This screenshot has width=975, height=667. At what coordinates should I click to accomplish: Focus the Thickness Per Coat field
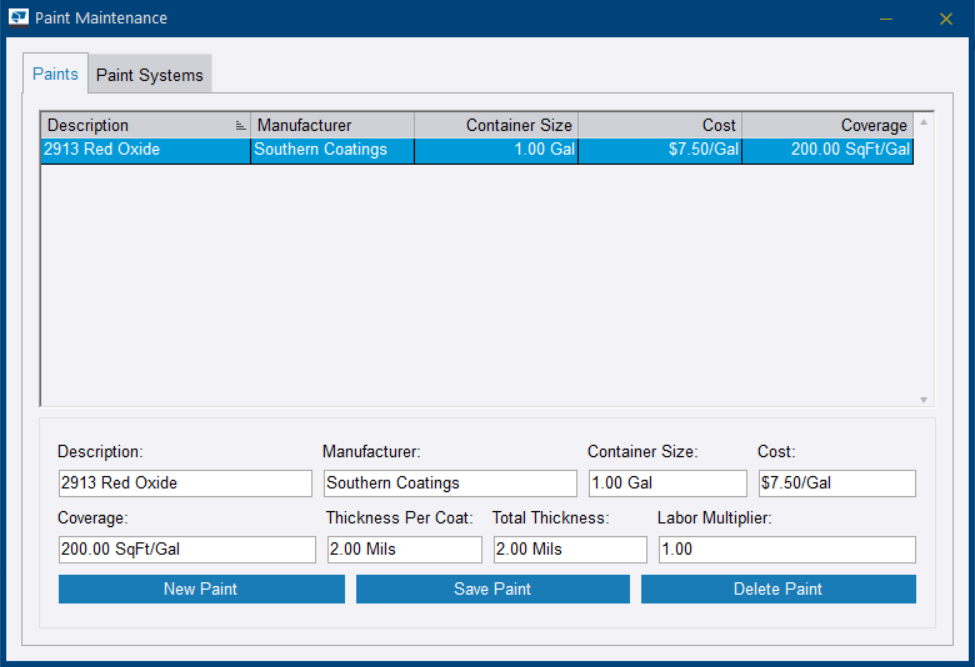click(x=404, y=550)
